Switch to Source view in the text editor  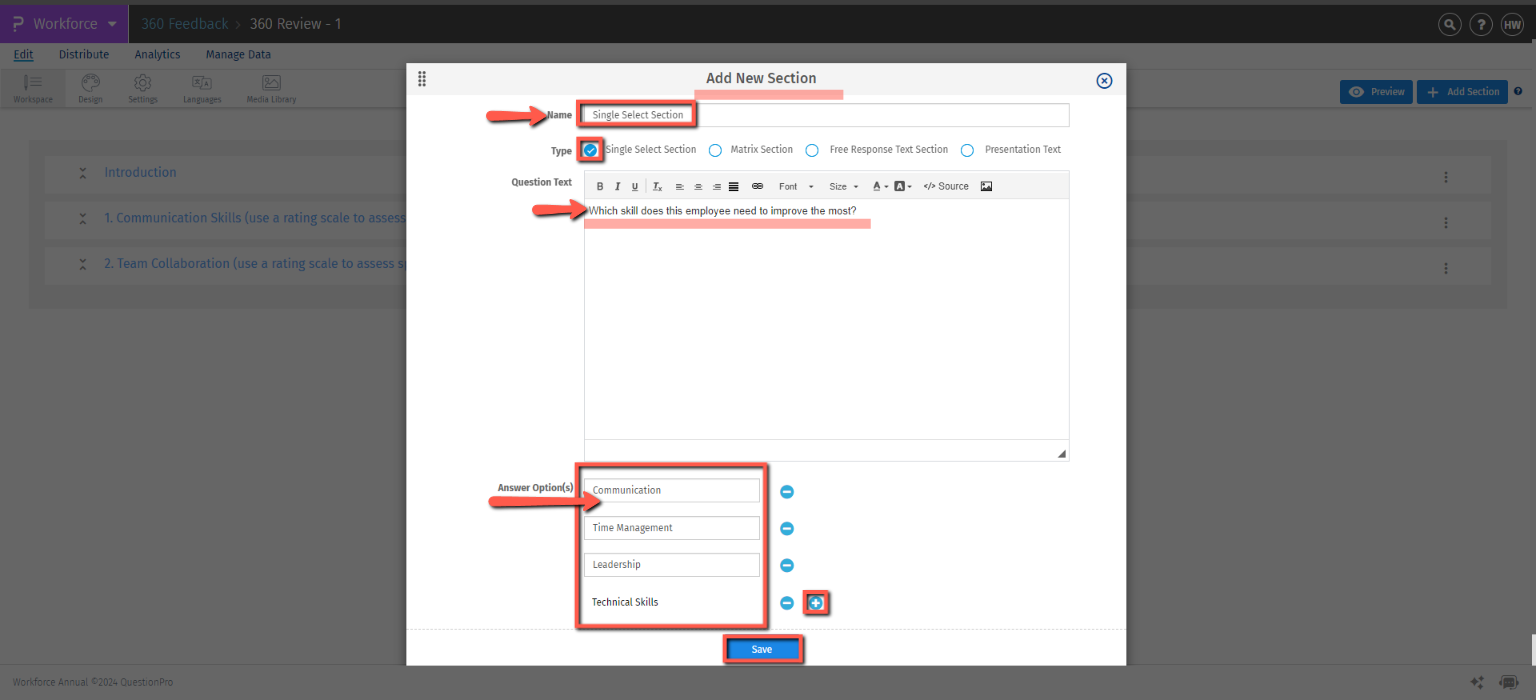point(945,186)
